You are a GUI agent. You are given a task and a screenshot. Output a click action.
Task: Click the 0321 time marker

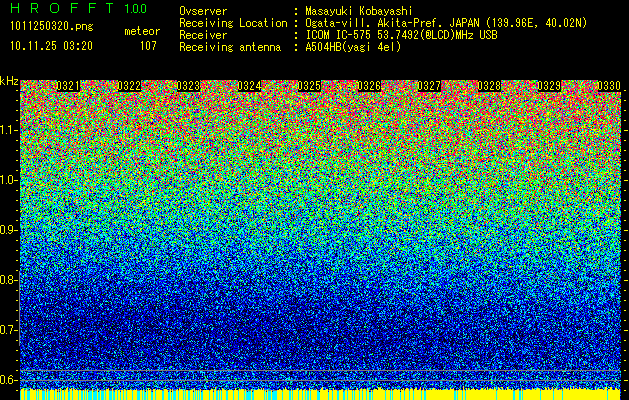[68, 86]
